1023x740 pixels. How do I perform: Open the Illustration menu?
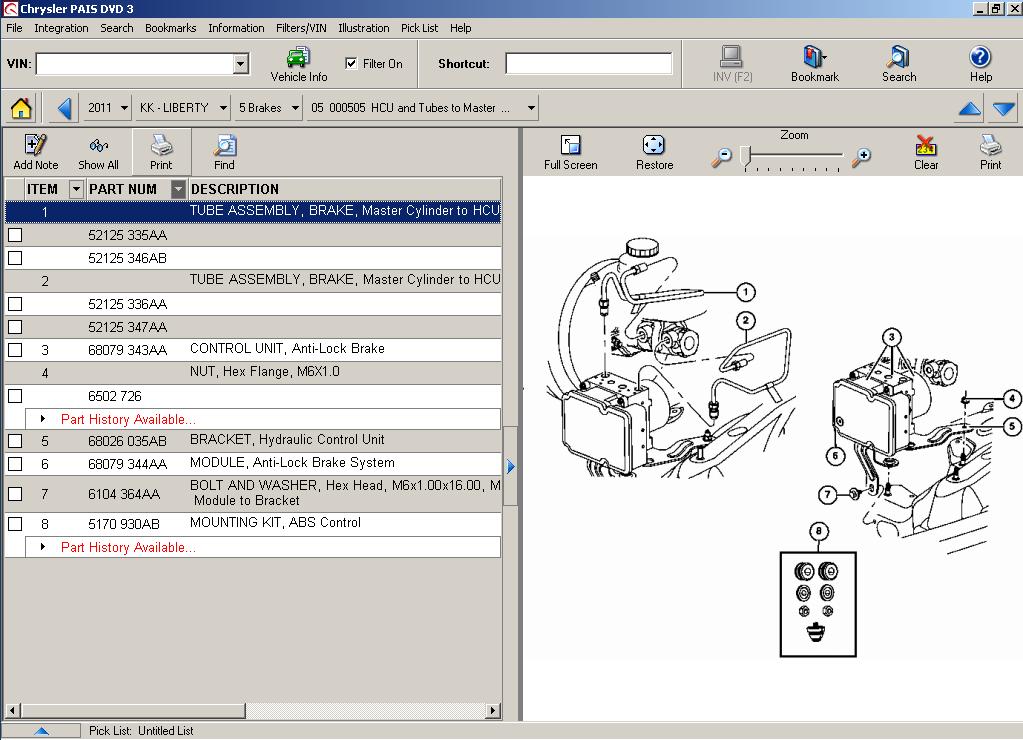363,28
